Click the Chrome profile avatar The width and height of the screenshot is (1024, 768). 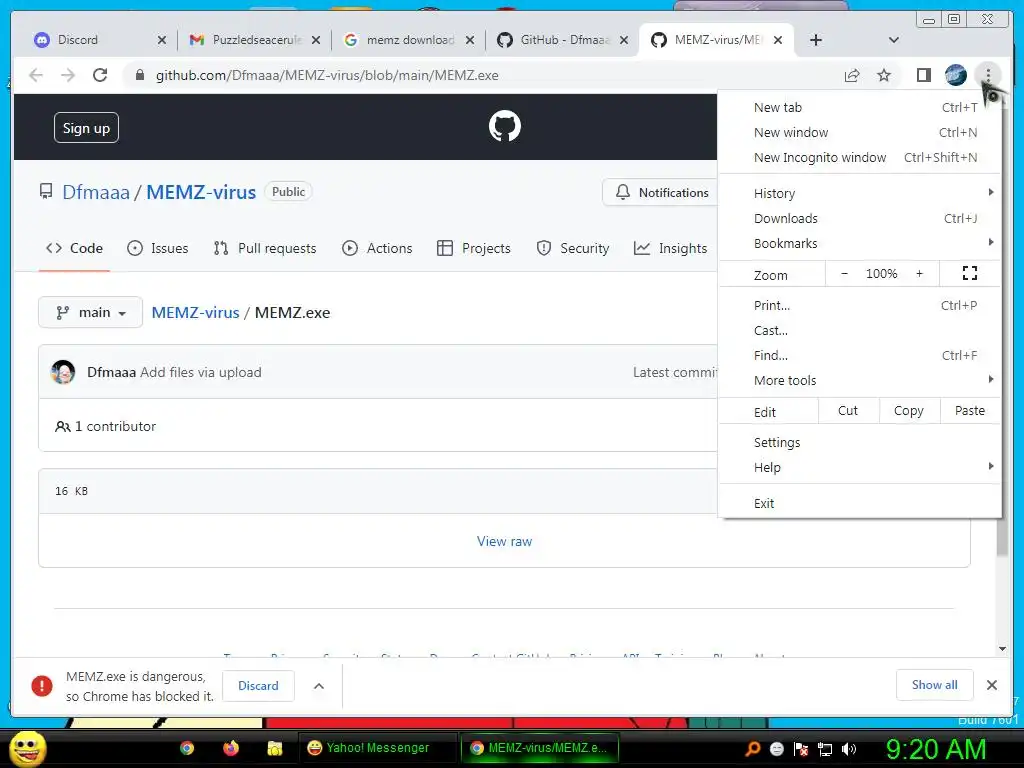pyautogui.click(x=955, y=75)
